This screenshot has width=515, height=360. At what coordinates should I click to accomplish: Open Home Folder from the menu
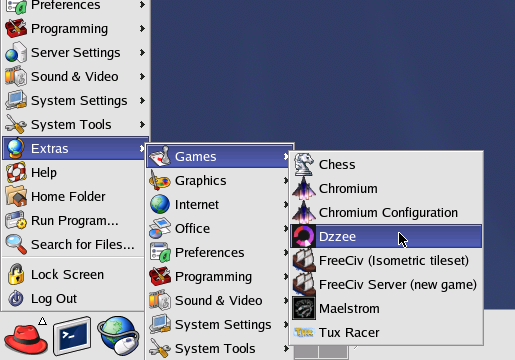click(73, 196)
